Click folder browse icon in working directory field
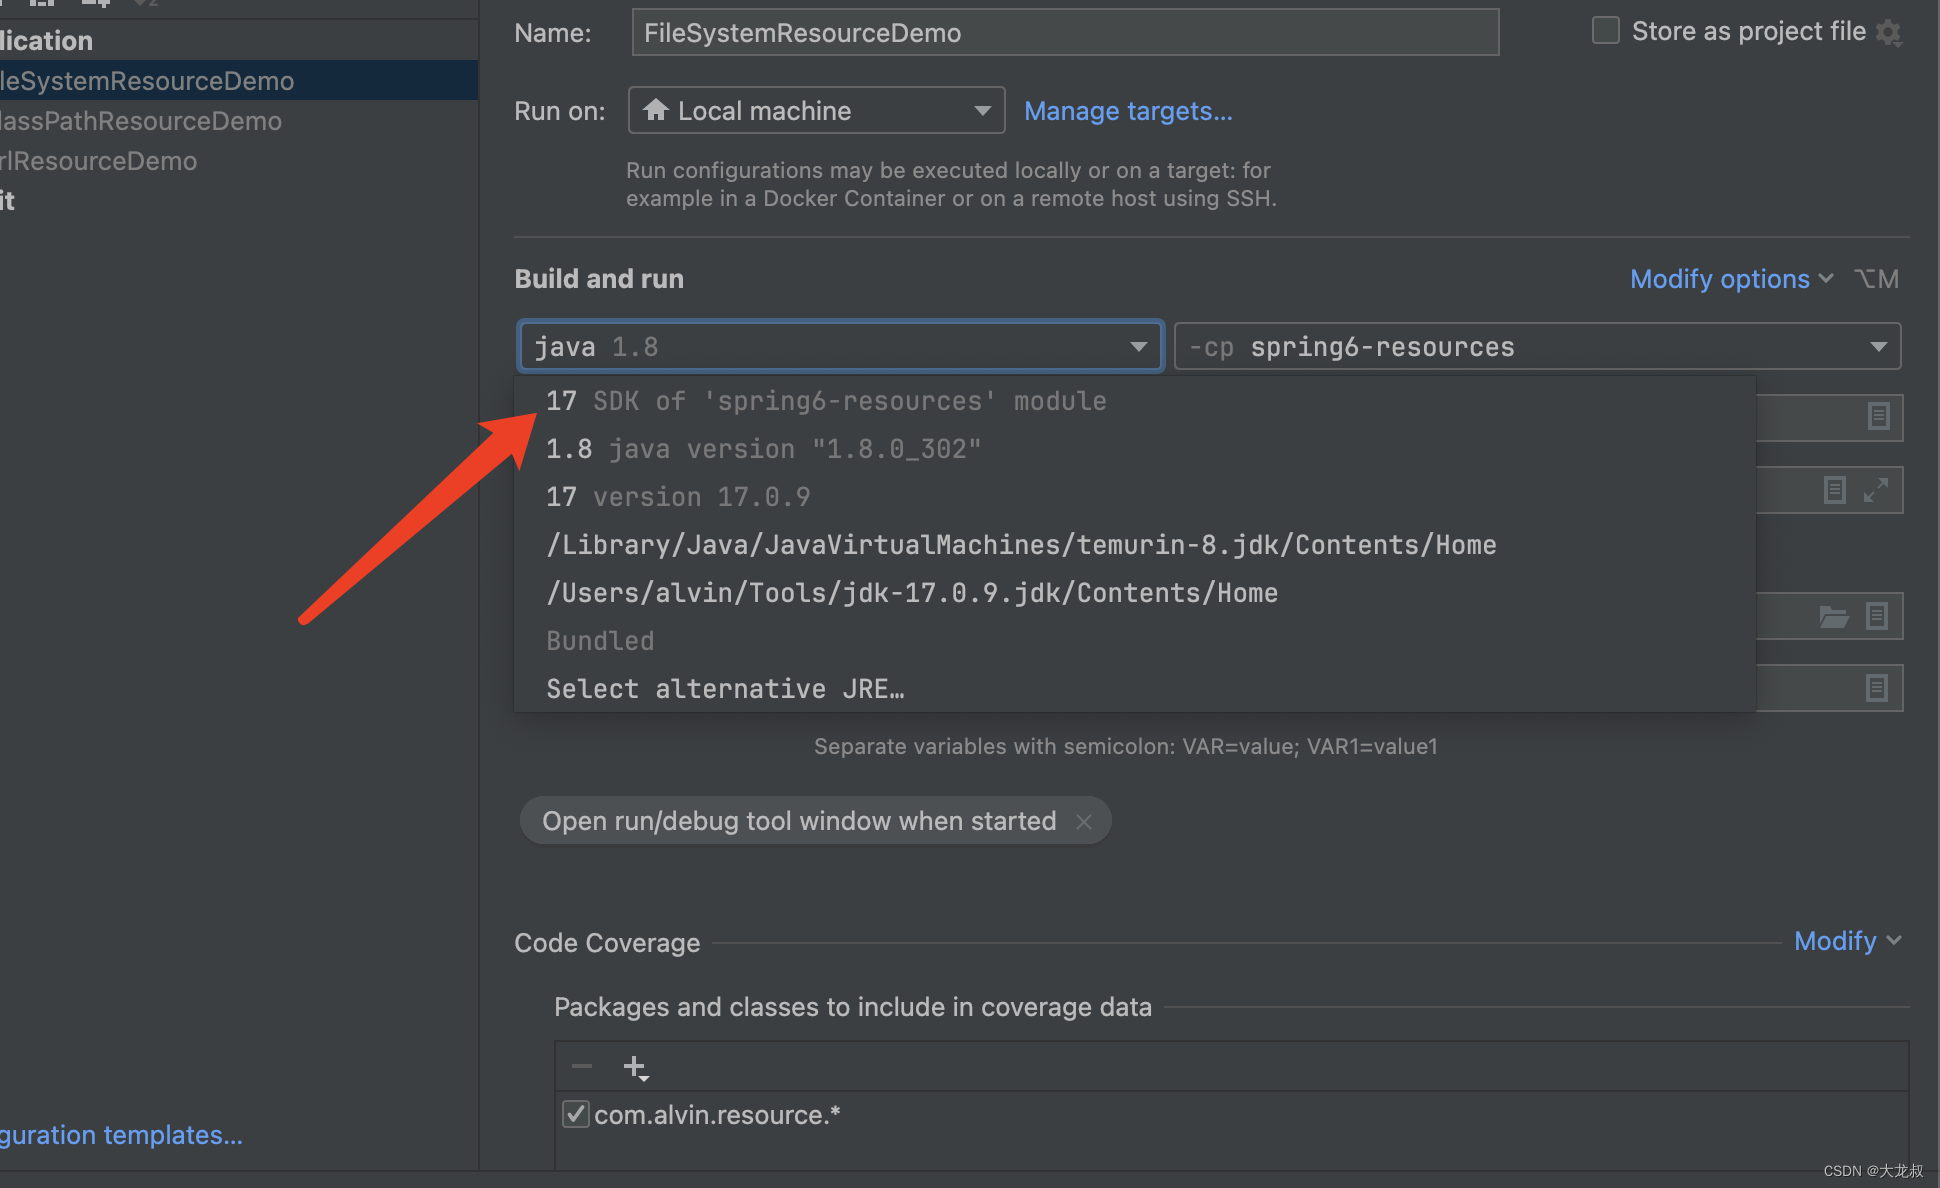Image resolution: width=1940 pixels, height=1188 pixels. tap(1833, 617)
